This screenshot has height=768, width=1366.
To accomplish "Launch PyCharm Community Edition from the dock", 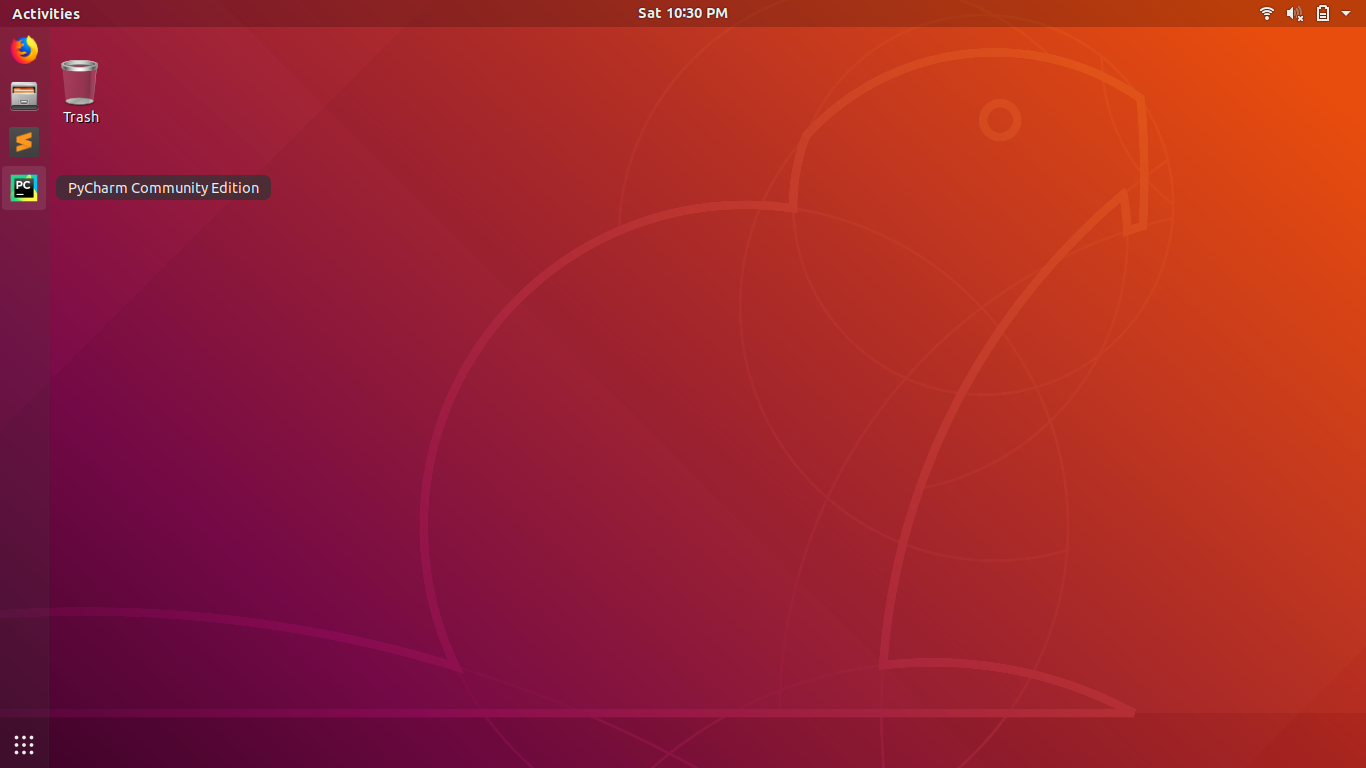I will 24,188.
